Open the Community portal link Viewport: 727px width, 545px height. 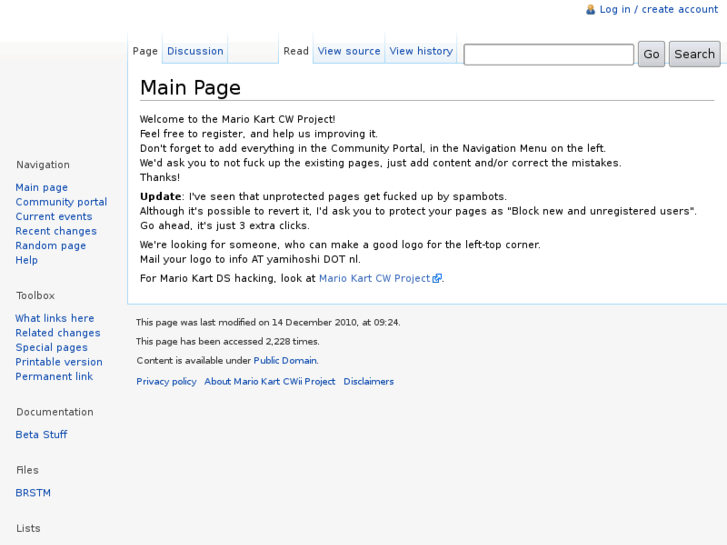pyautogui.click(x=61, y=202)
